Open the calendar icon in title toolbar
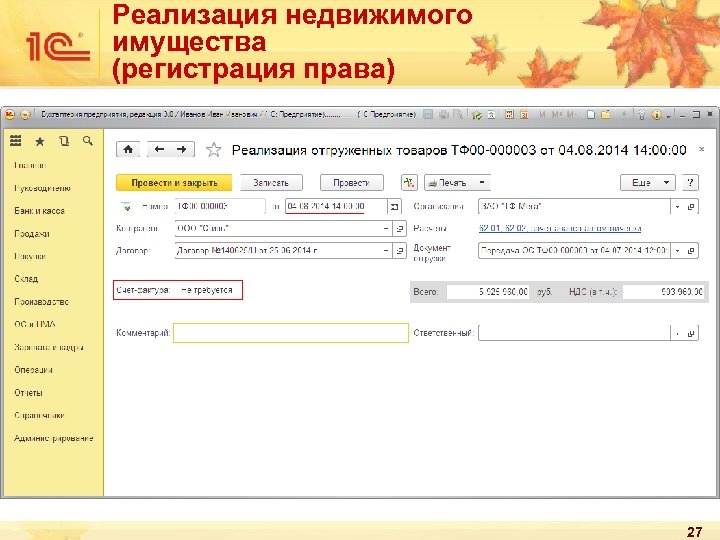This screenshot has width=720, height=540. [524, 114]
